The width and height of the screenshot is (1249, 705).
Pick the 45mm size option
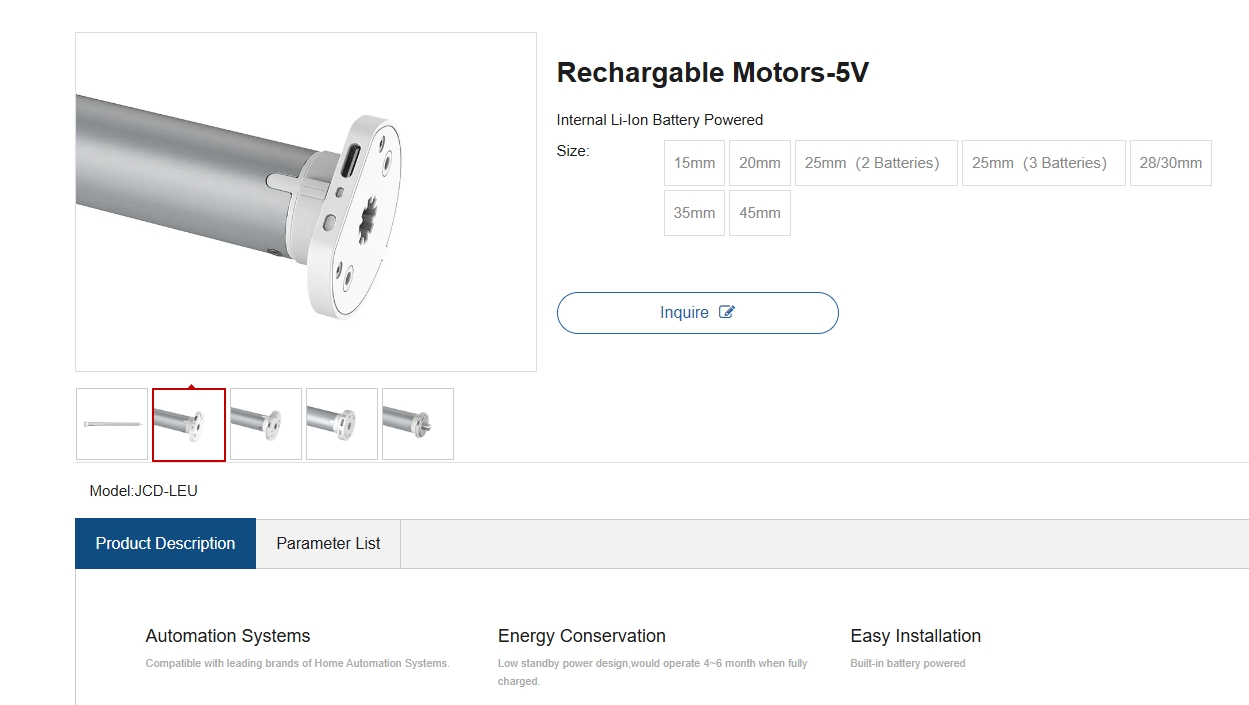(760, 213)
